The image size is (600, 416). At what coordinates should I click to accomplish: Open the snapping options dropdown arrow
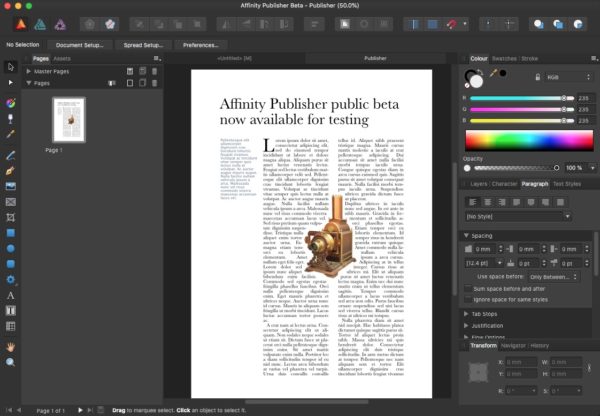(x=465, y=24)
